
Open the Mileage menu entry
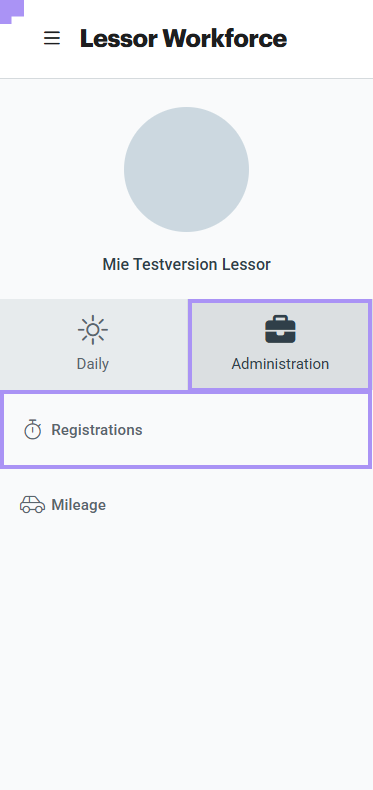pyautogui.click(x=186, y=505)
